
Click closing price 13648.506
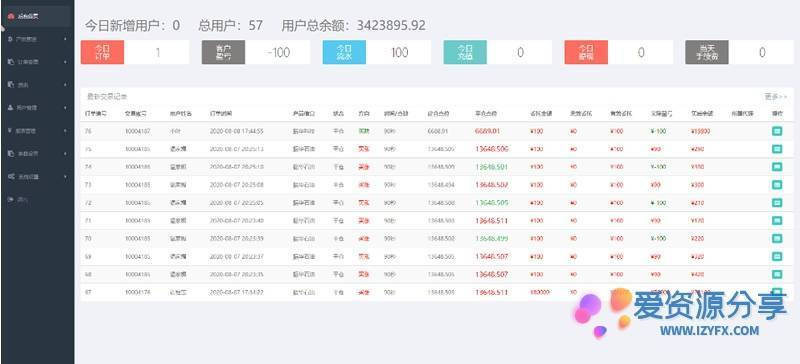[491, 149]
